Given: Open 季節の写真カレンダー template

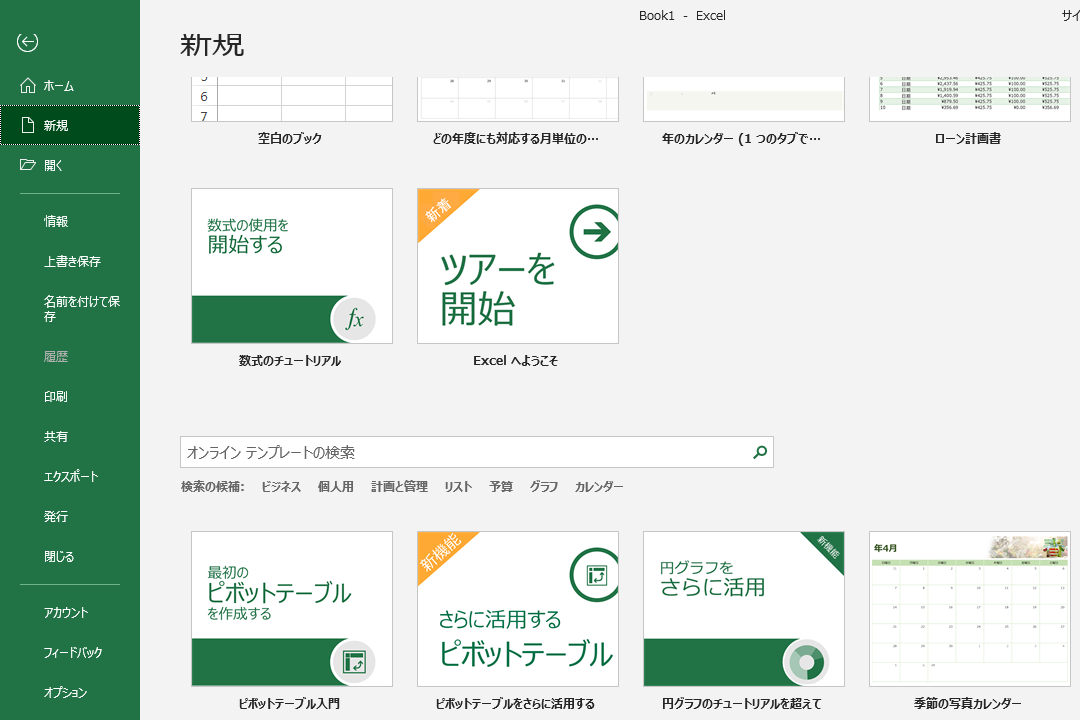Looking at the screenshot, I should pos(970,608).
